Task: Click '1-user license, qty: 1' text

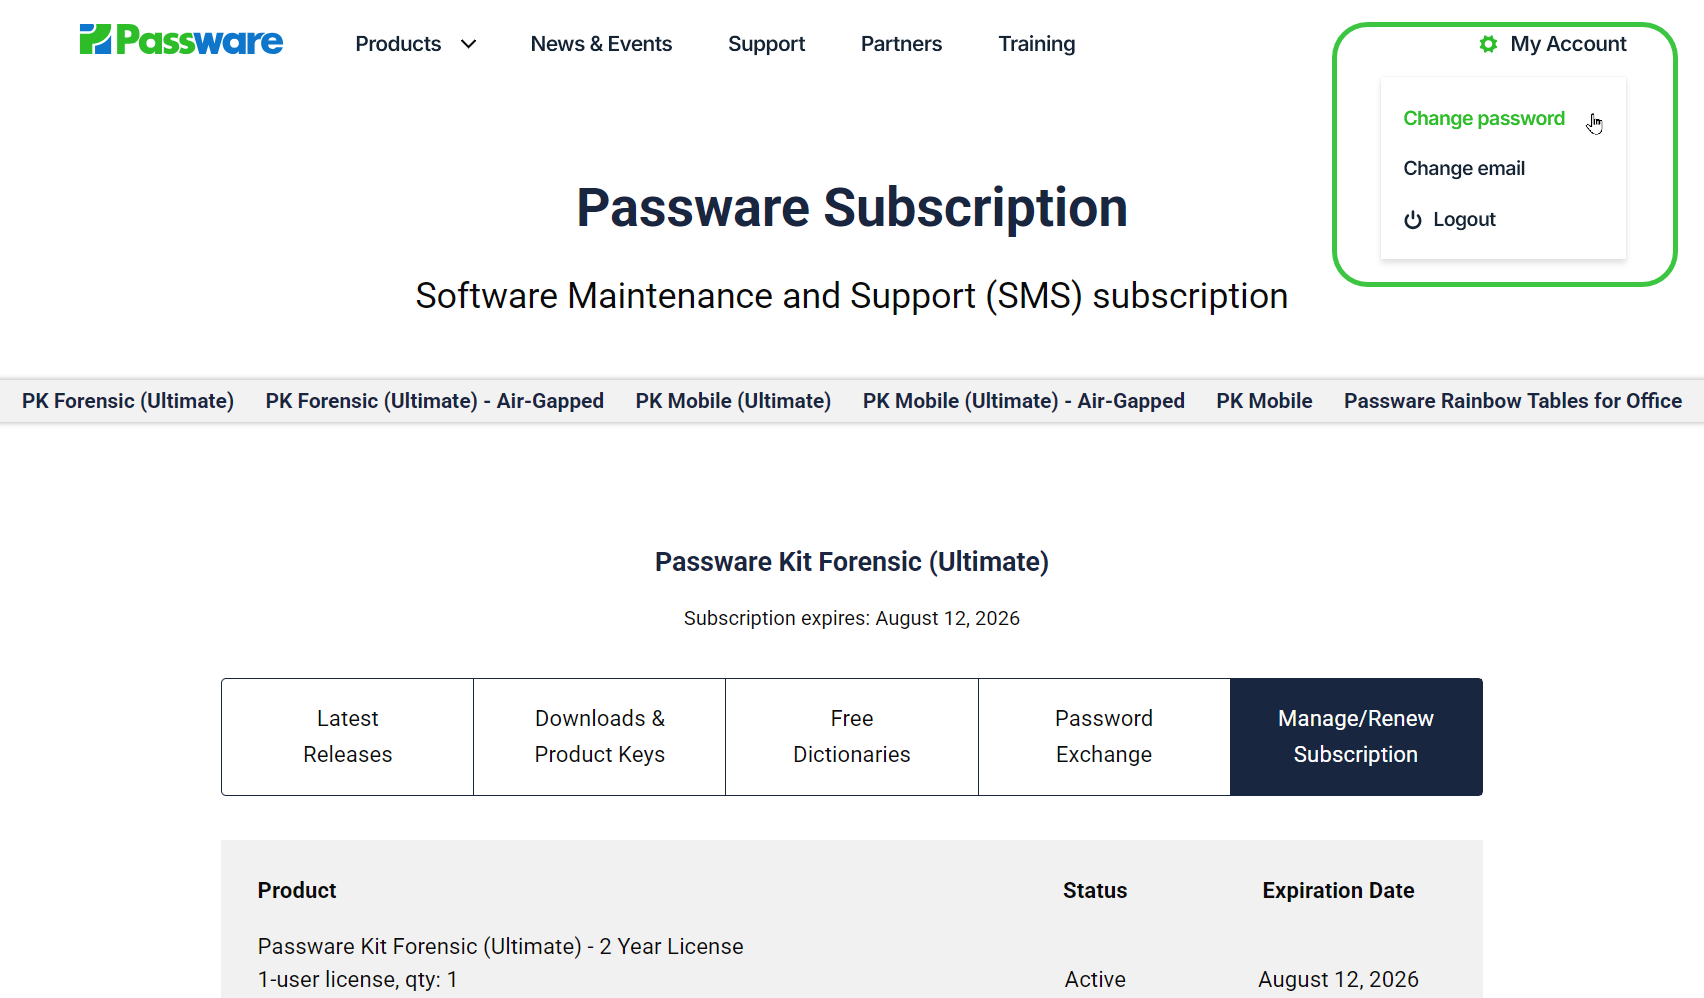Action: tap(357, 979)
